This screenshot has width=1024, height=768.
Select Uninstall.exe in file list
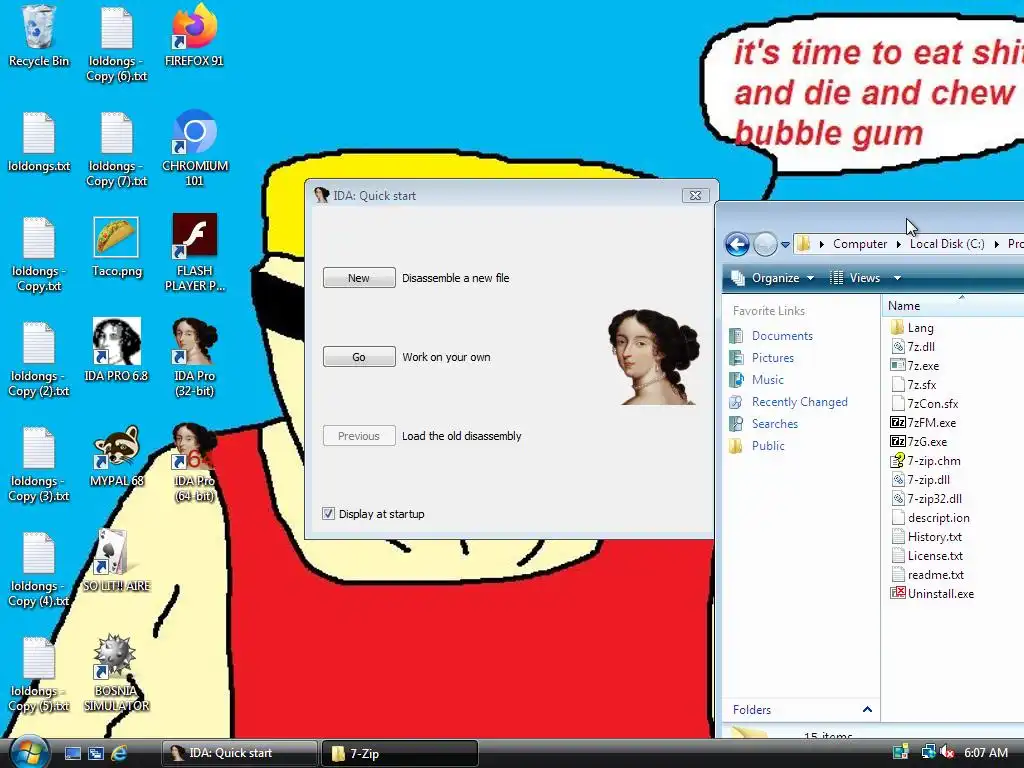tap(933, 594)
